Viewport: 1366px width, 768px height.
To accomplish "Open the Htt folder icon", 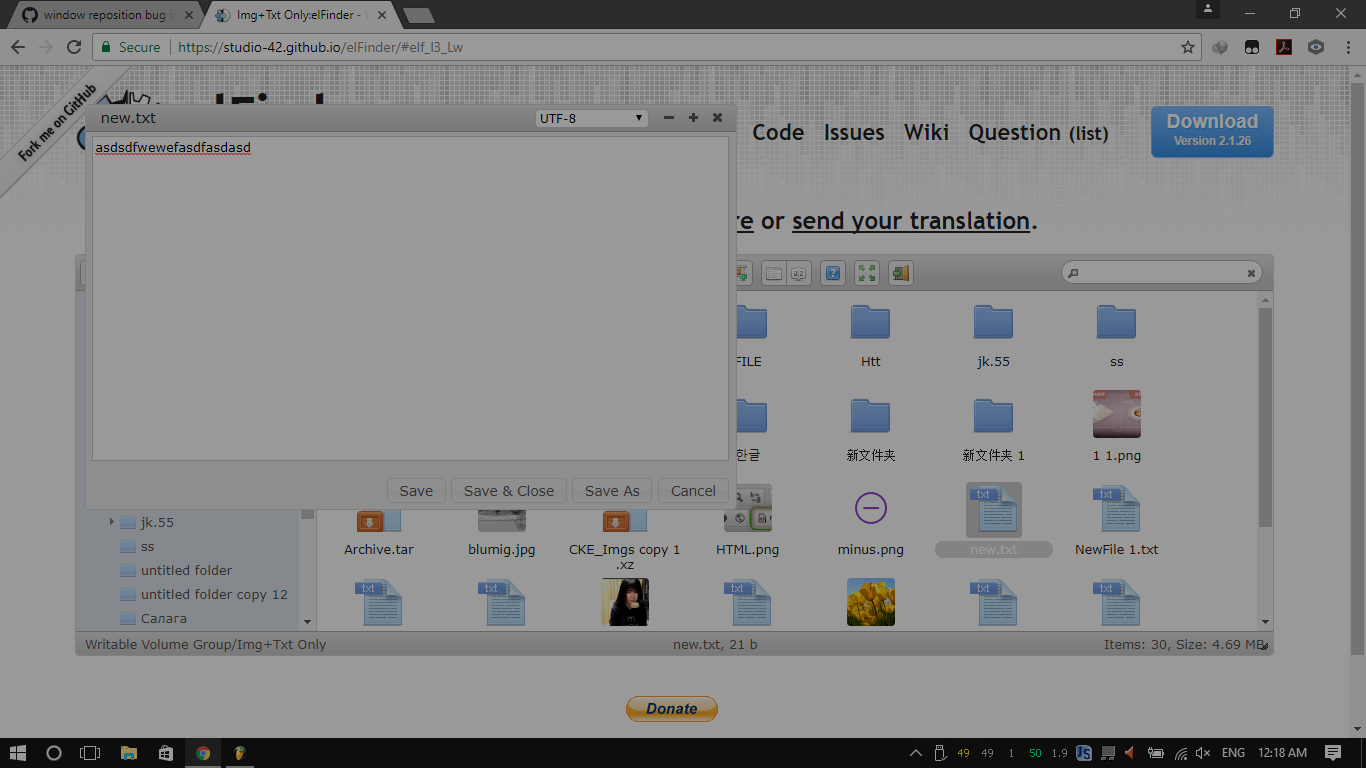I will click(x=870, y=322).
